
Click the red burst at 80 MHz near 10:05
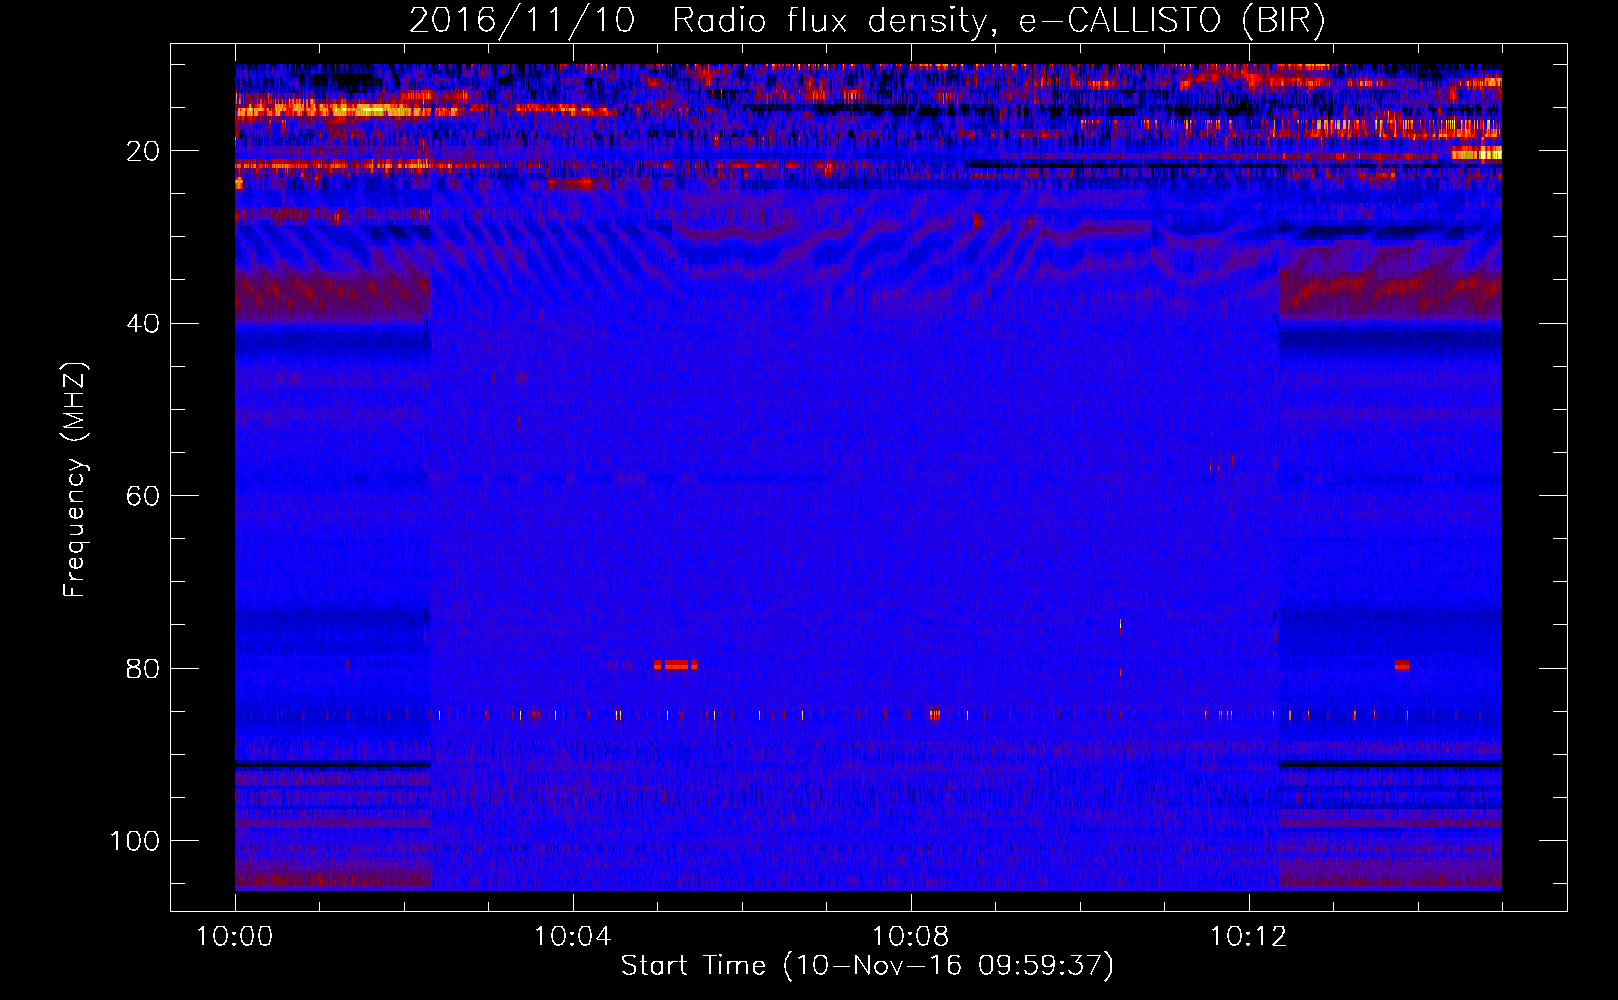point(675,665)
